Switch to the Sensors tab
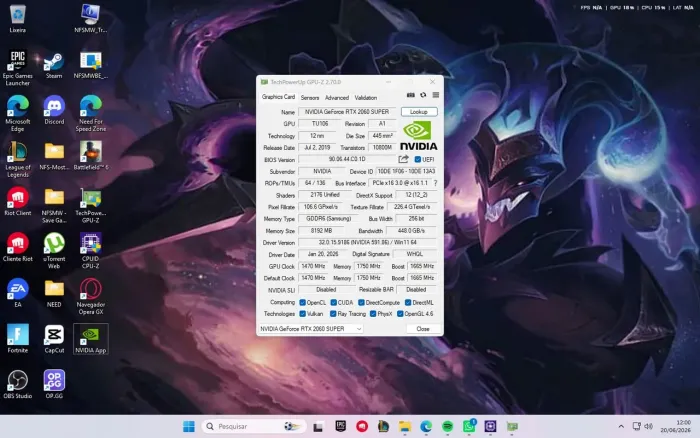The width and height of the screenshot is (700, 438). pos(310,97)
